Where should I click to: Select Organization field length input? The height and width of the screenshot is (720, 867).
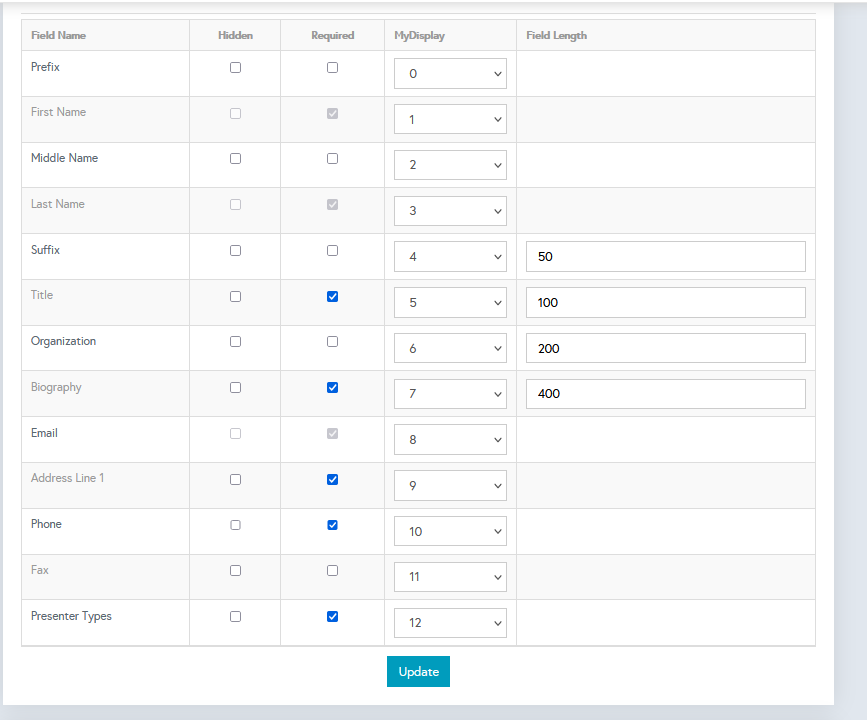point(665,348)
